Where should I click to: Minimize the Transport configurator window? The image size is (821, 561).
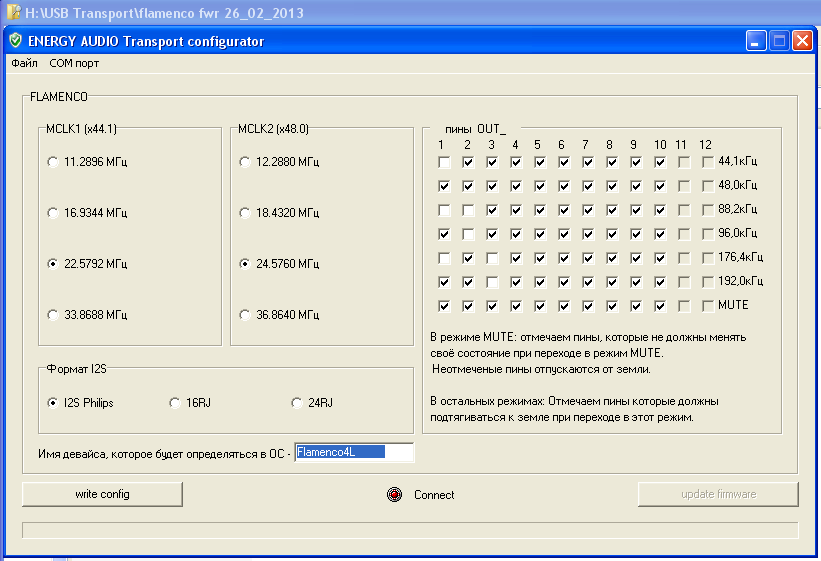[756, 41]
